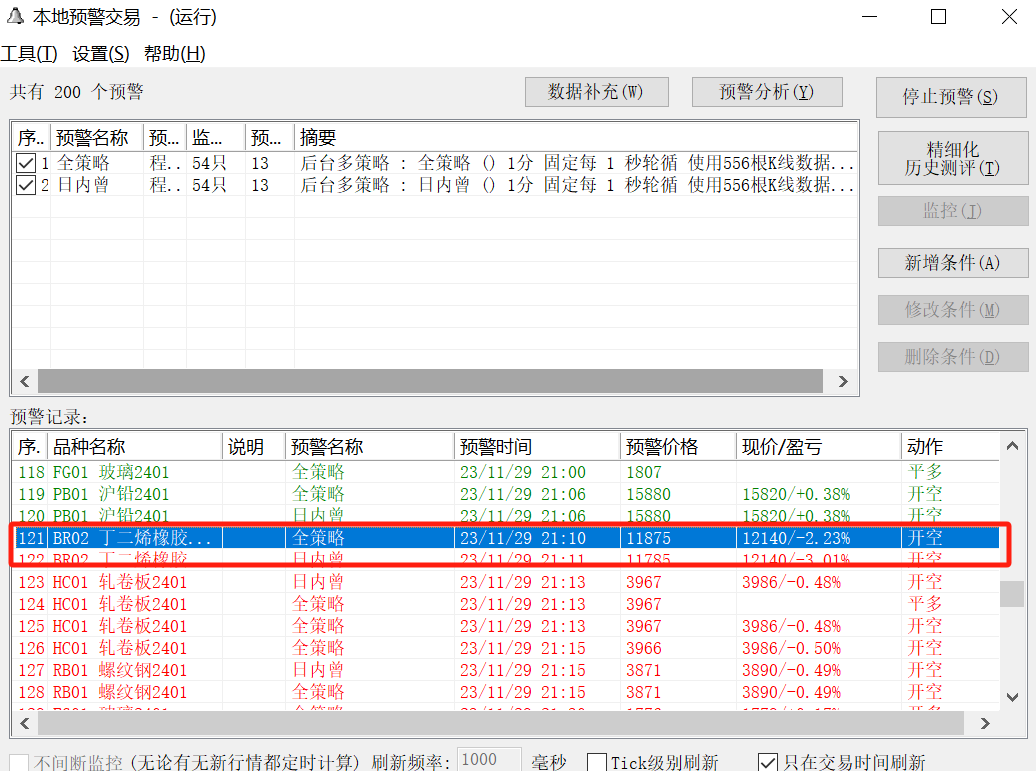Toggle 只在交易时间刷新 checkbox
The image size is (1036, 771).
coord(768,762)
